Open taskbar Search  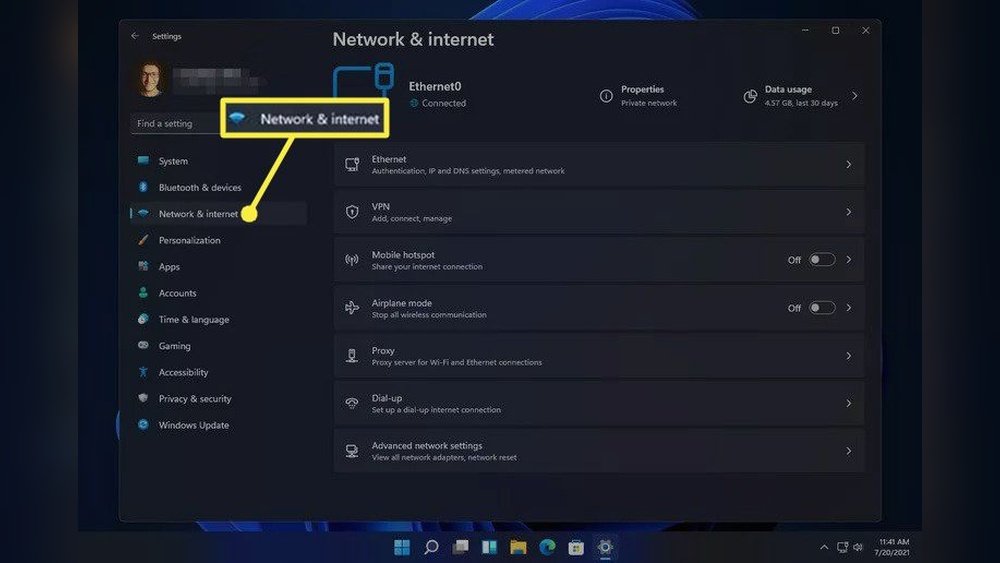pos(431,547)
